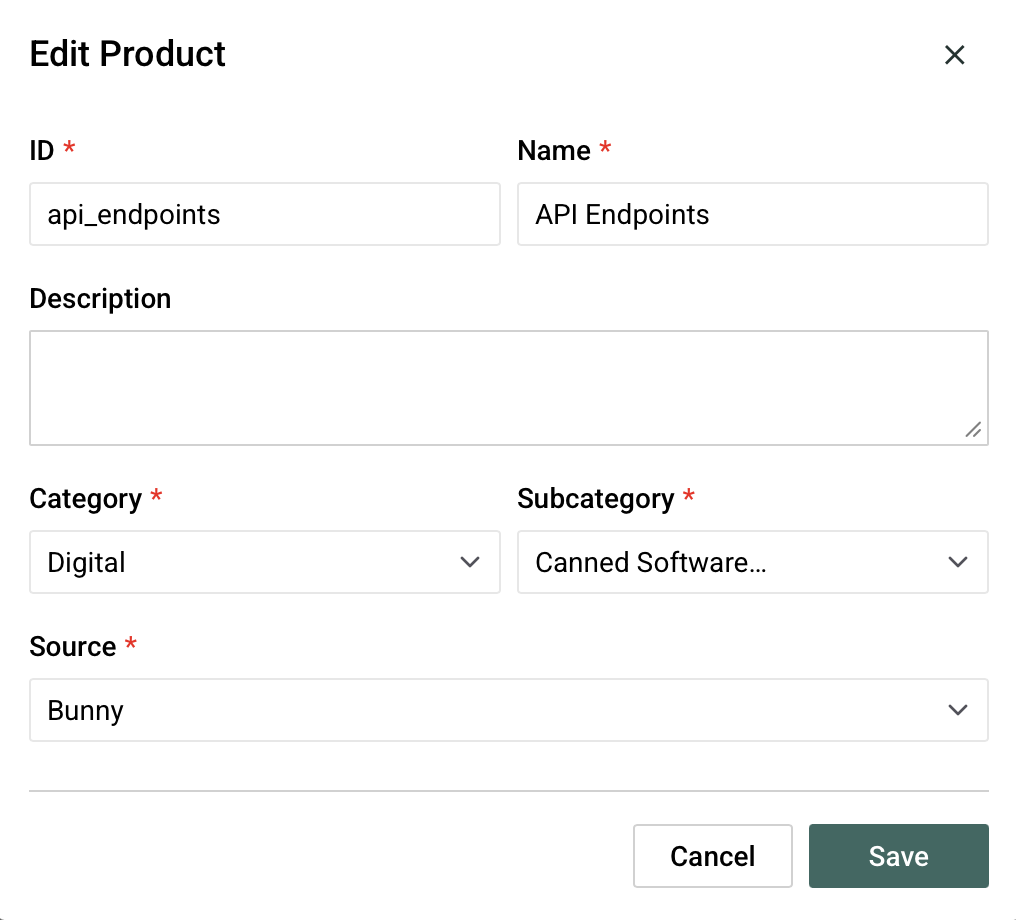Click the Cancel button
This screenshot has height=920, width=1016.
click(x=713, y=856)
